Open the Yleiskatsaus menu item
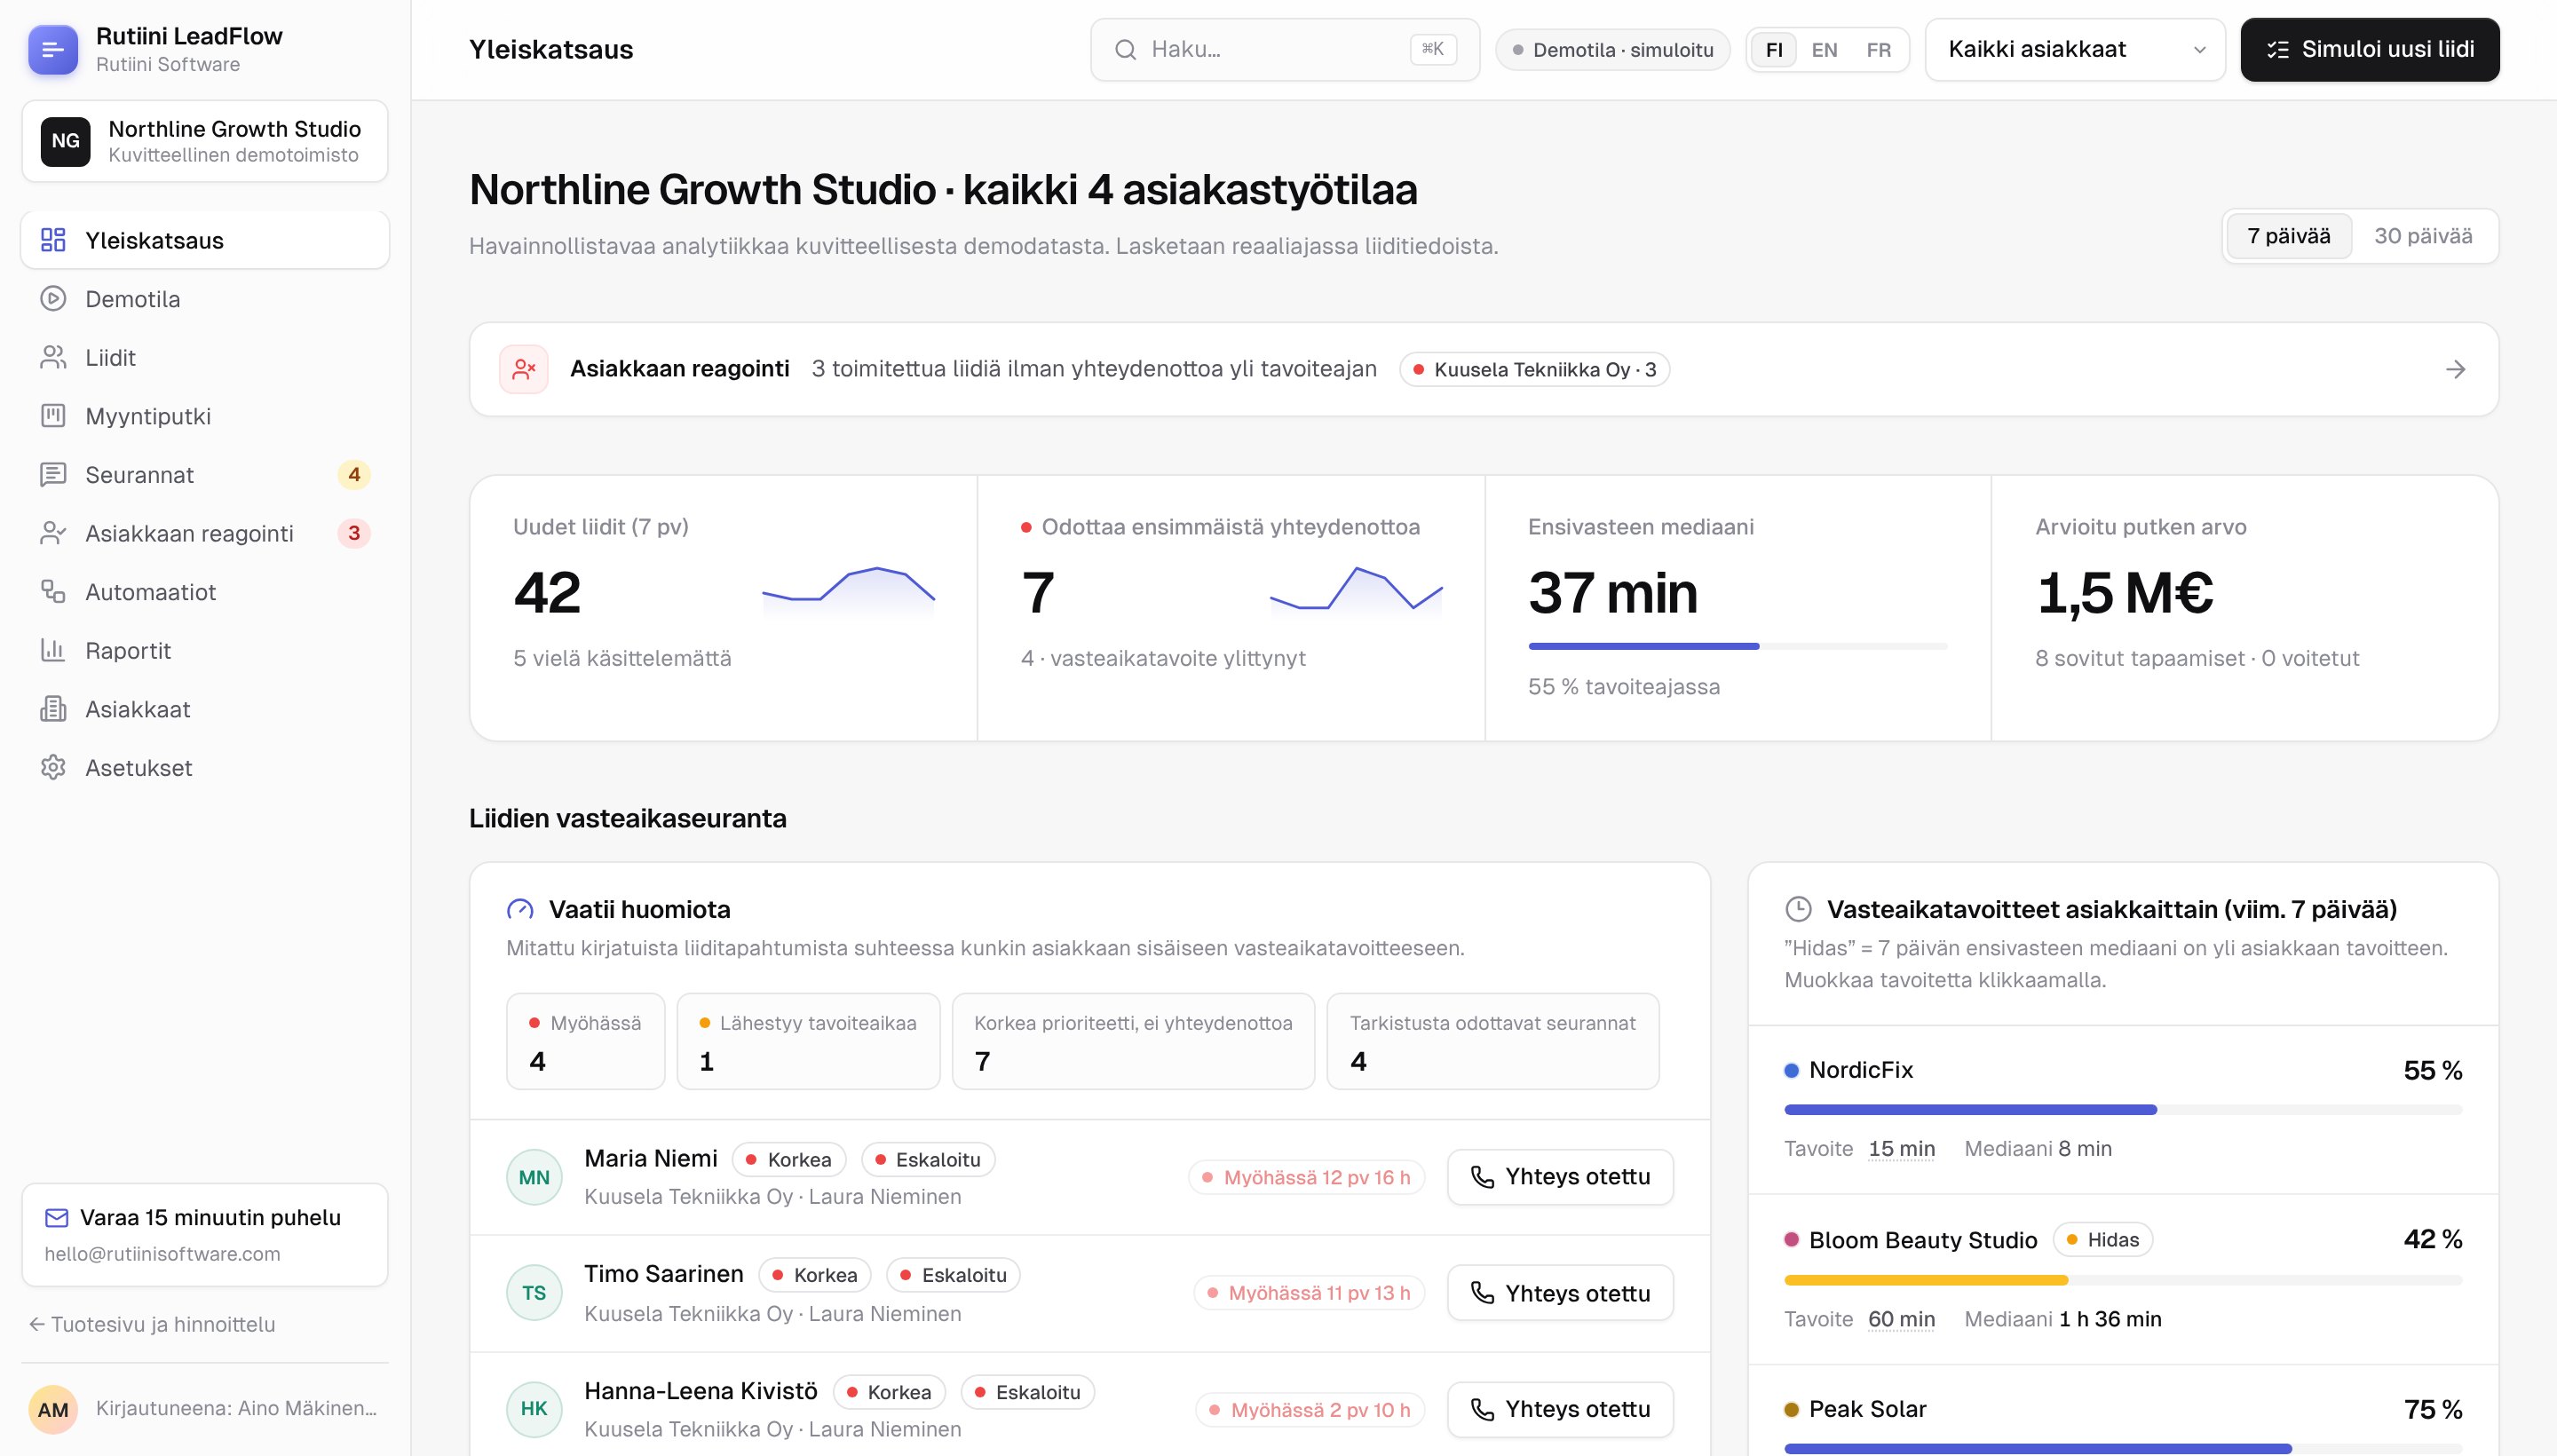This screenshot has height=1456, width=2557. 205,240
